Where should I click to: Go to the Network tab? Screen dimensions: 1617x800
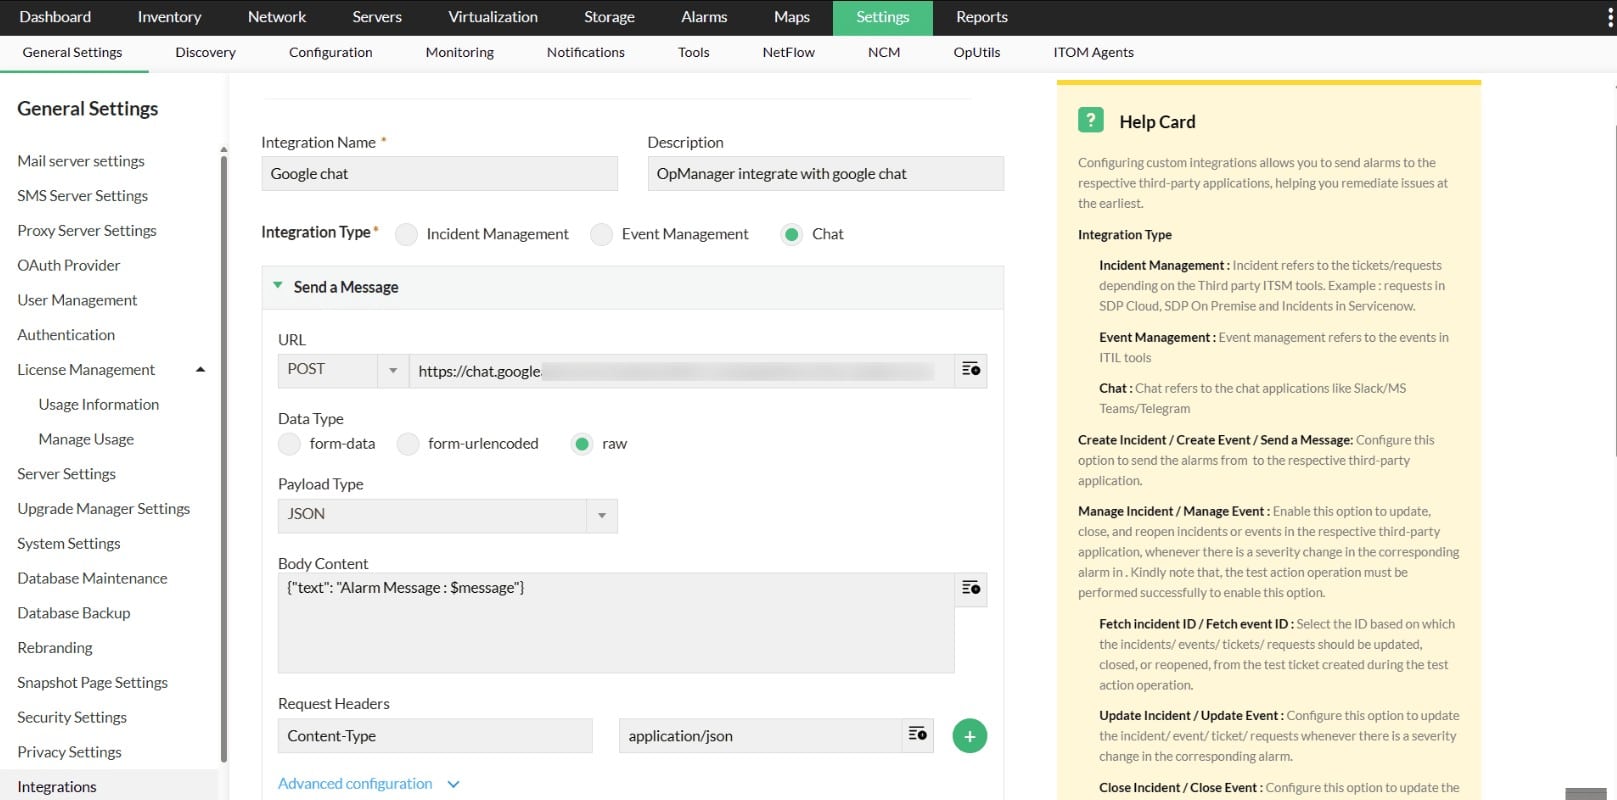(x=277, y=17)
